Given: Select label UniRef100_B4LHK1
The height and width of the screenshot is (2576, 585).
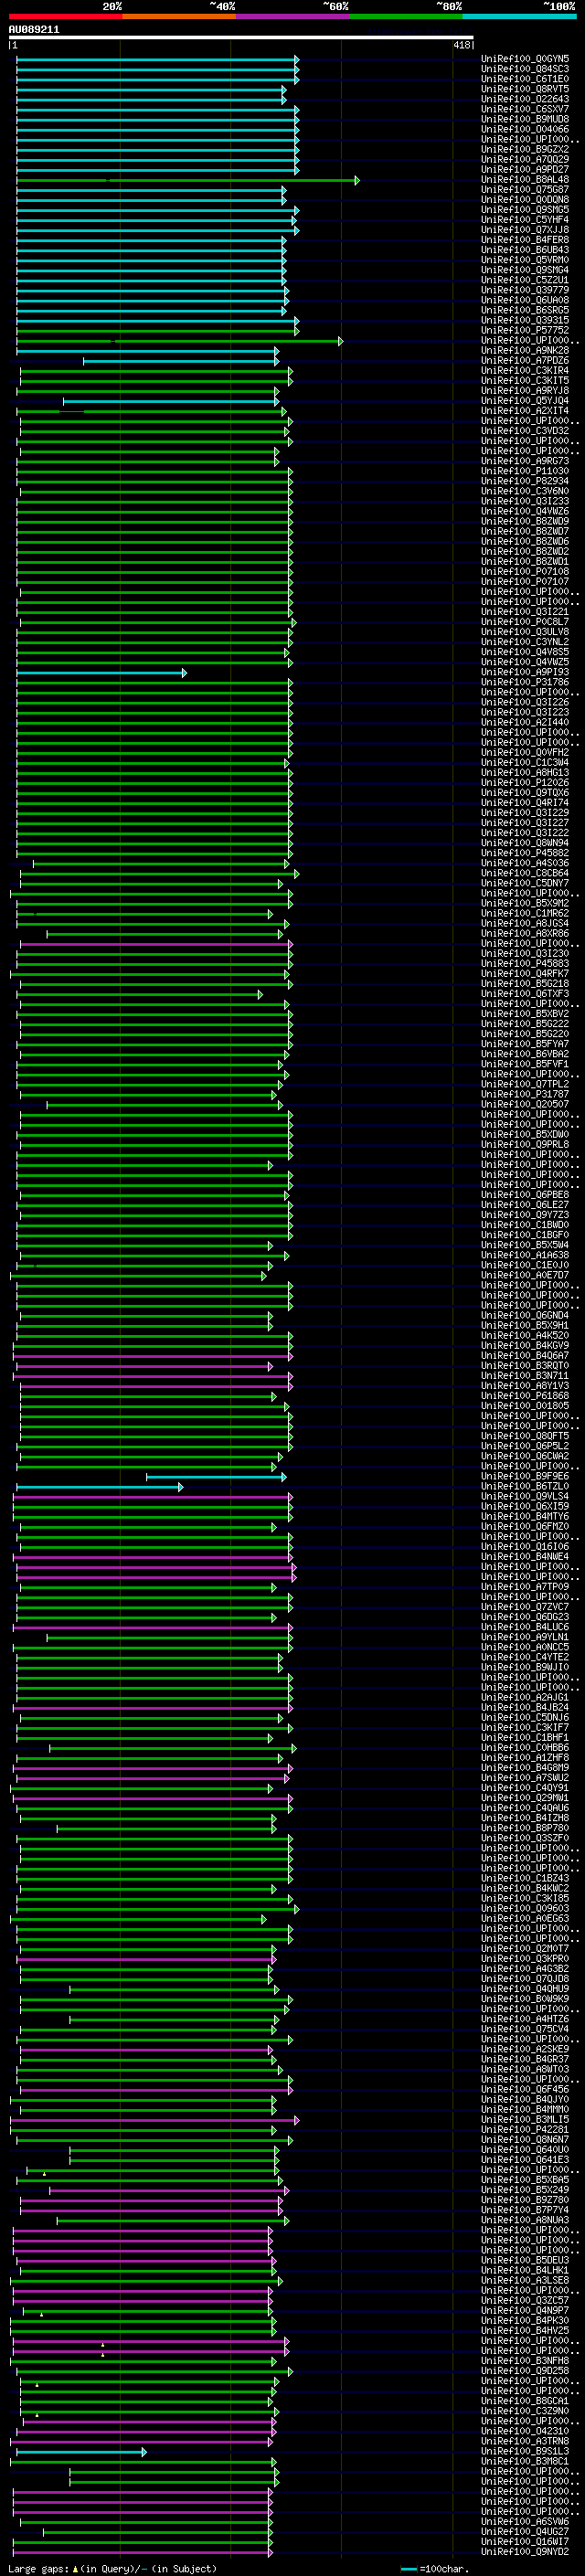Looking at the screenshot, I should point(525,2270).
